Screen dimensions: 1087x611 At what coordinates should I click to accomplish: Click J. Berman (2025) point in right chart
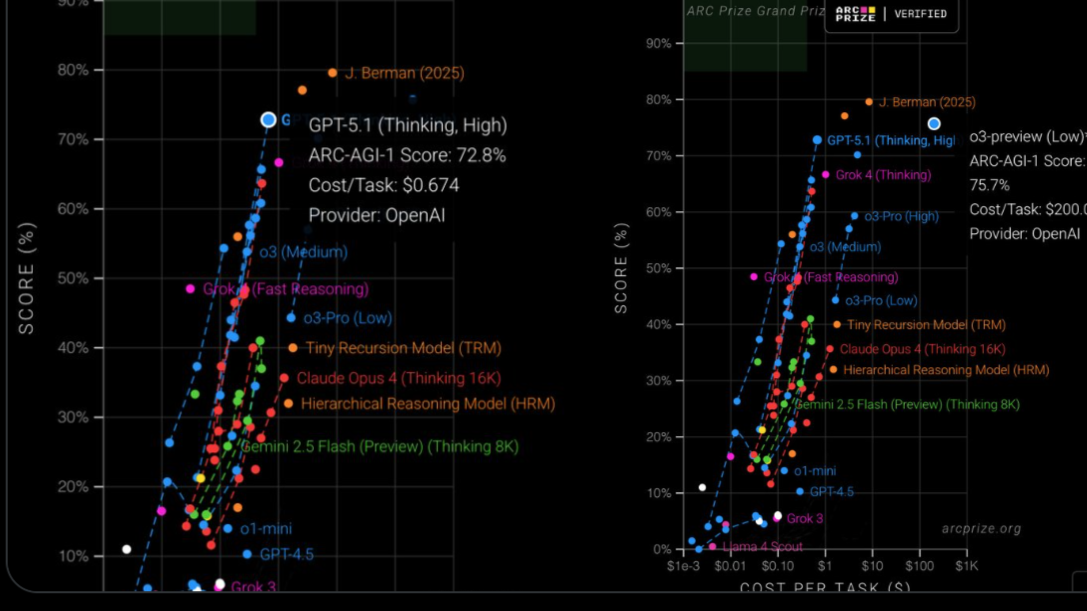tap(868, 102)
